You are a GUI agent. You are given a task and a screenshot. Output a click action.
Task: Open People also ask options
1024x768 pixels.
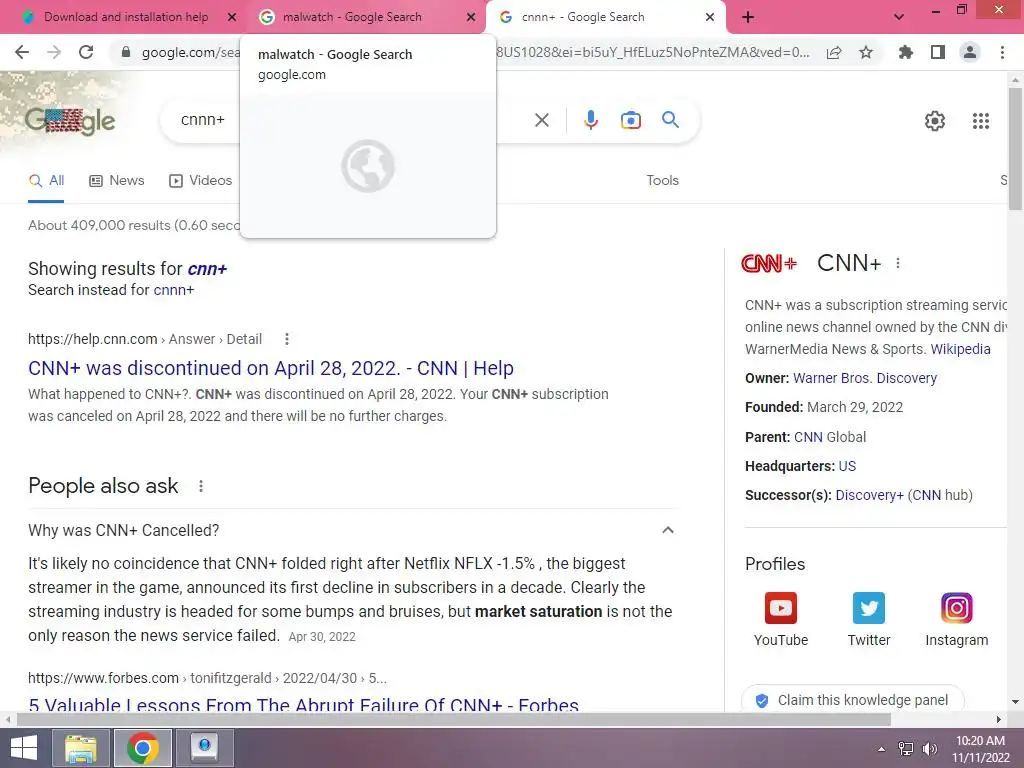(201, 486)
